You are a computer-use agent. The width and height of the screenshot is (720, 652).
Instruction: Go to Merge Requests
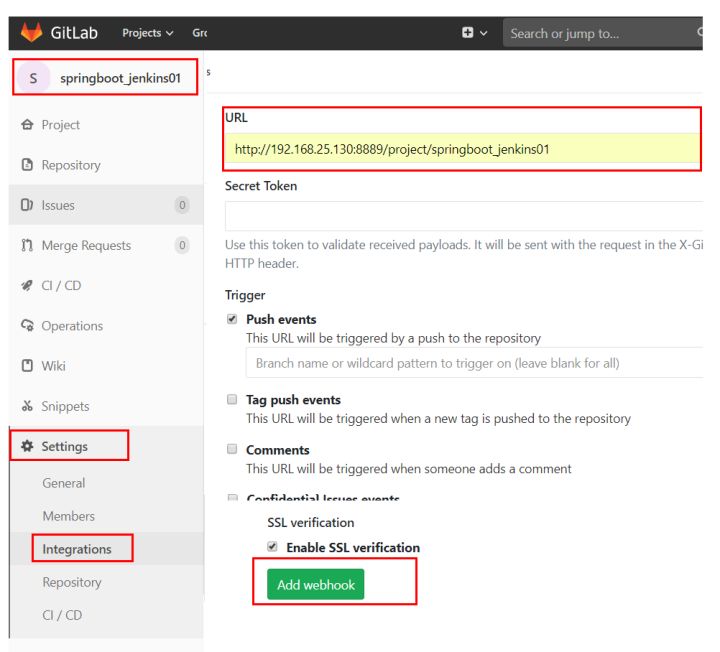86,246
